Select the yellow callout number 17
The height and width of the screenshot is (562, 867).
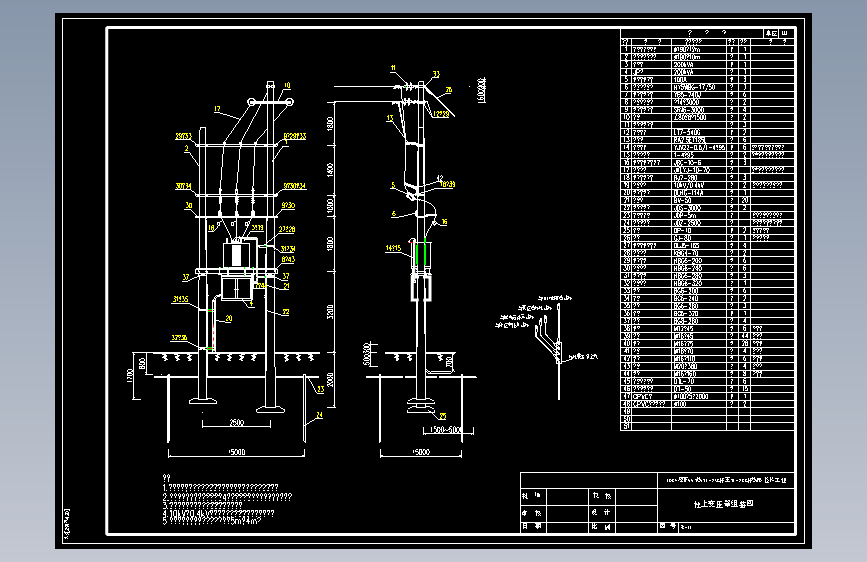217,110
